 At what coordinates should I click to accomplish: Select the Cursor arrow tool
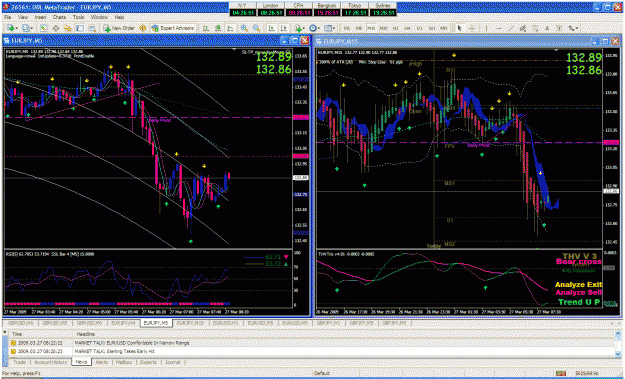tap(459, 28)
